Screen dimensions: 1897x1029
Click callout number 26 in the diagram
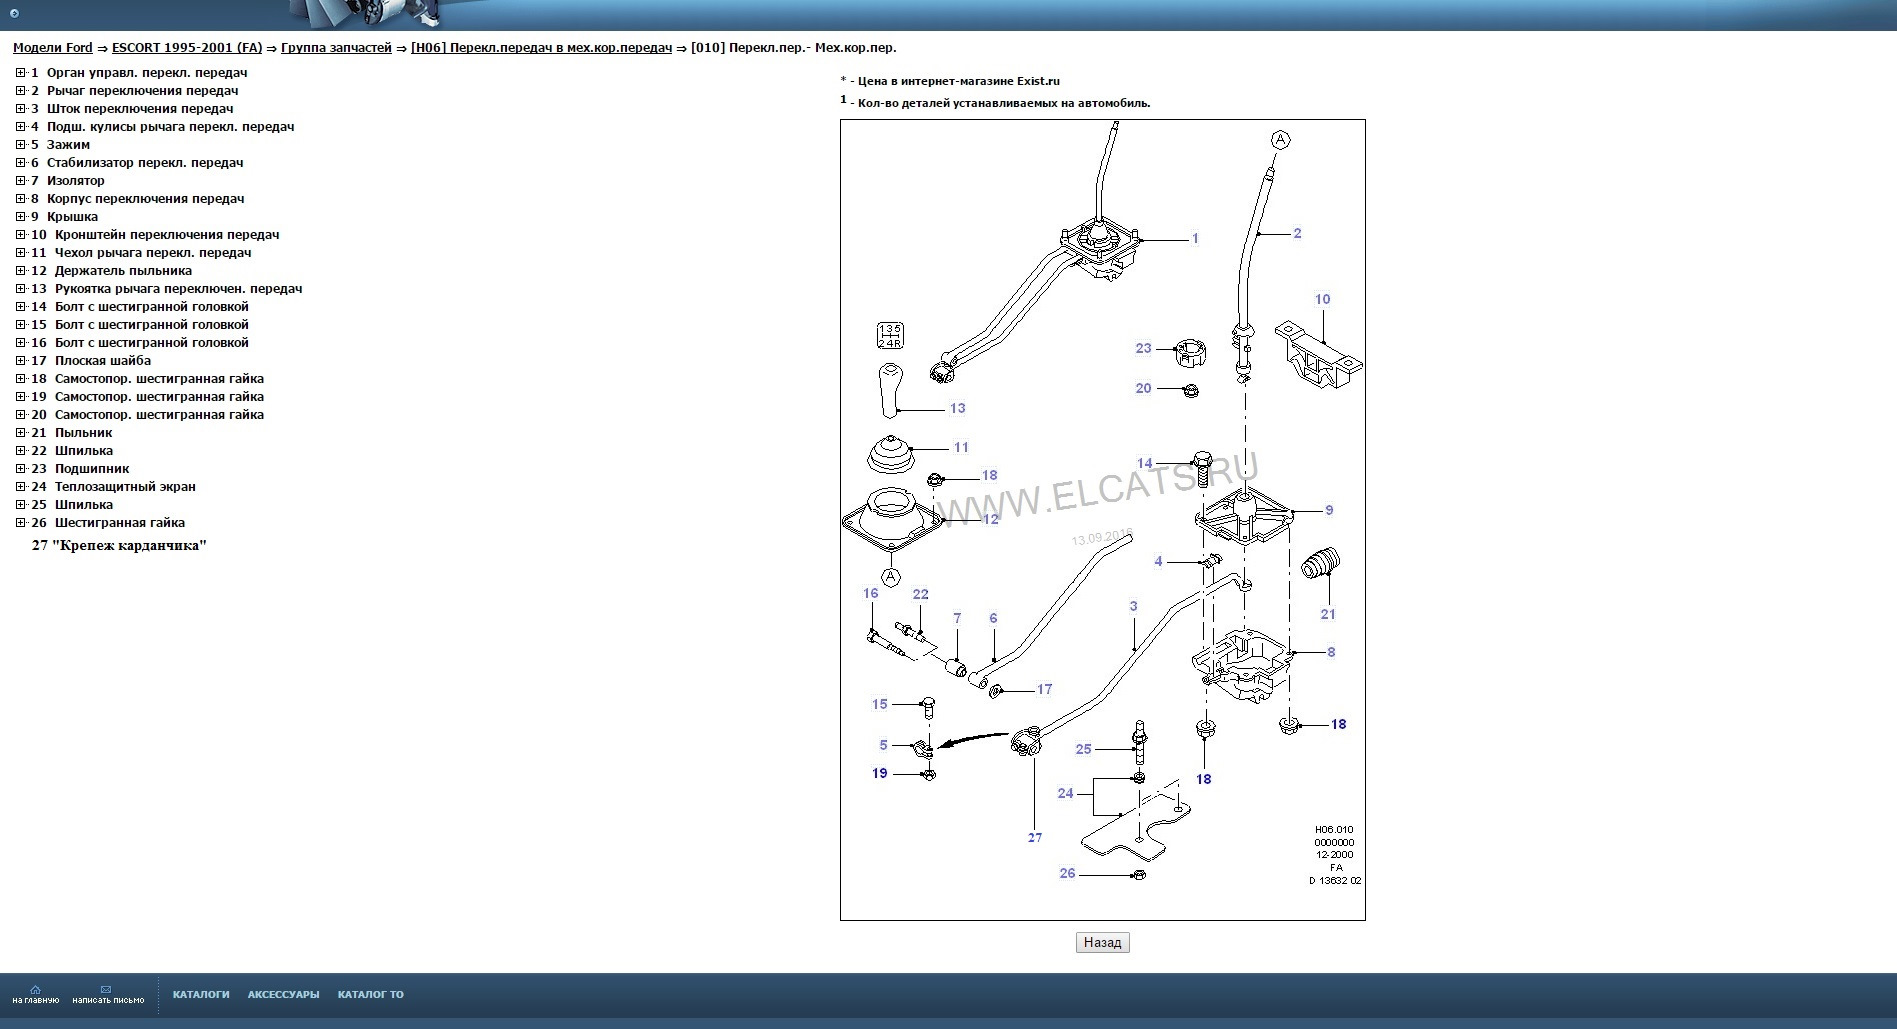click(x=1067, y=873)
